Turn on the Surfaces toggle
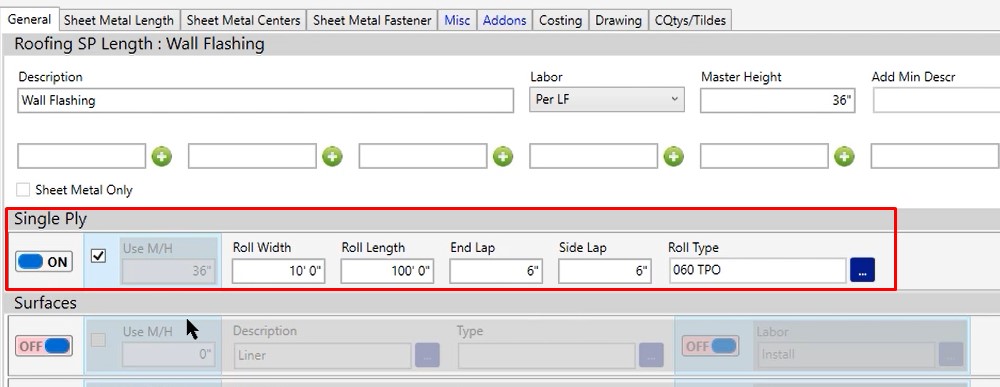Screen dimensions: 1000x387 44,346
